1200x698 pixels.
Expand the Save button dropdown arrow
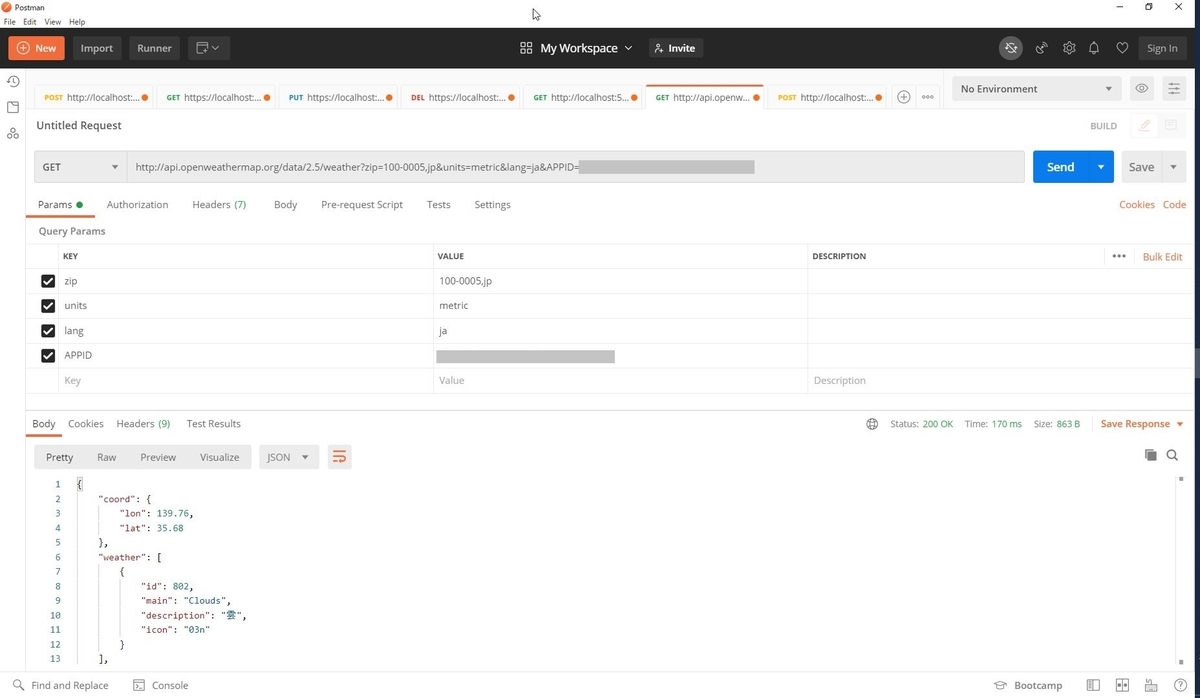(x=1173, y=167)
